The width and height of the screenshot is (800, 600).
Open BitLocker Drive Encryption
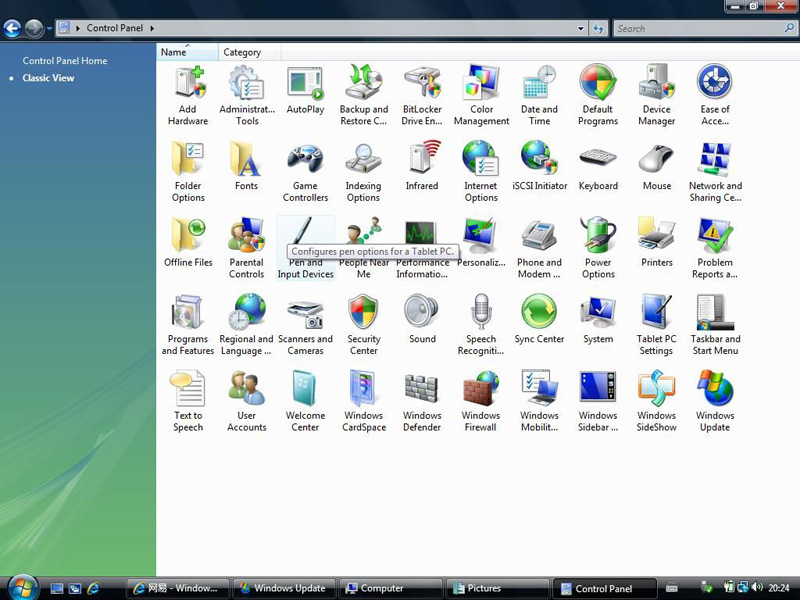coord(422,96)
